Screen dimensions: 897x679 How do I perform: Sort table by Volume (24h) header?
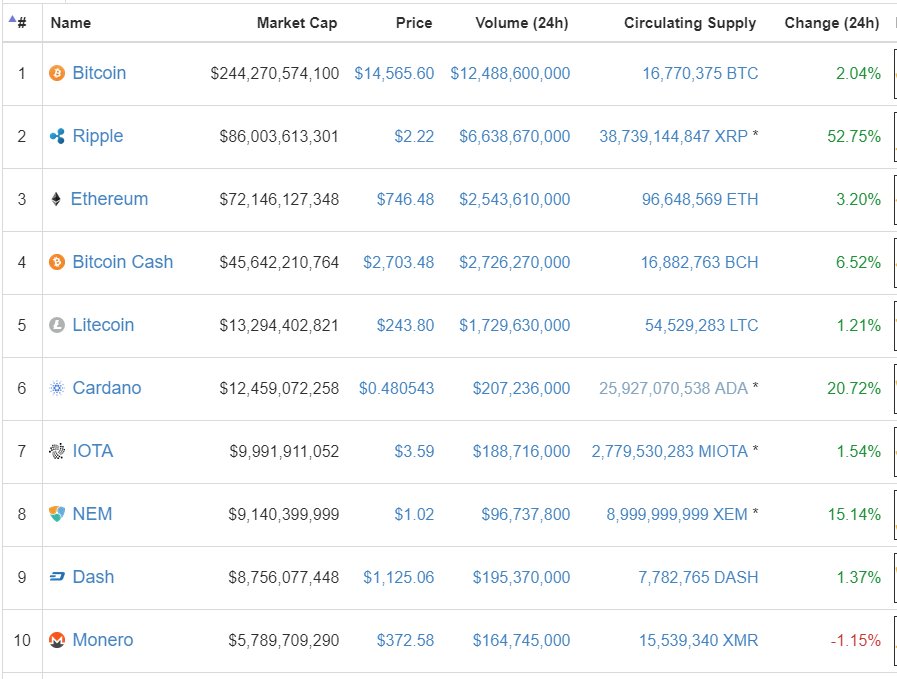[x=522, y=23]
